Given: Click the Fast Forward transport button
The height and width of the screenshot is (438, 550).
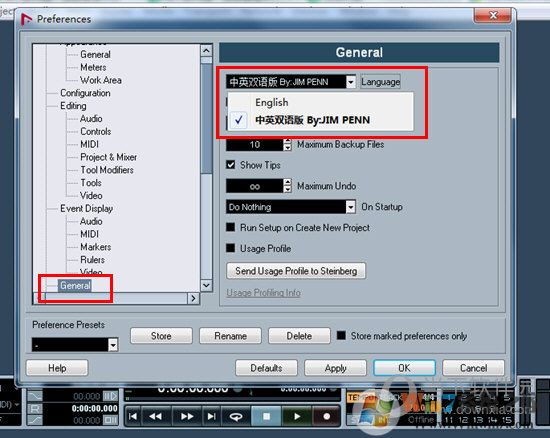Looking at the screenshot, I should pos(187,416).
